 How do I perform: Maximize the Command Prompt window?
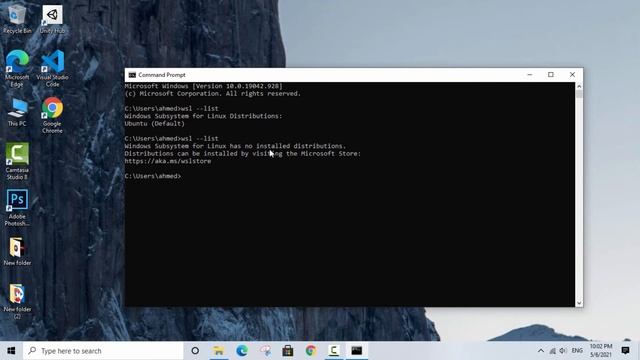[x=551, y=75]
